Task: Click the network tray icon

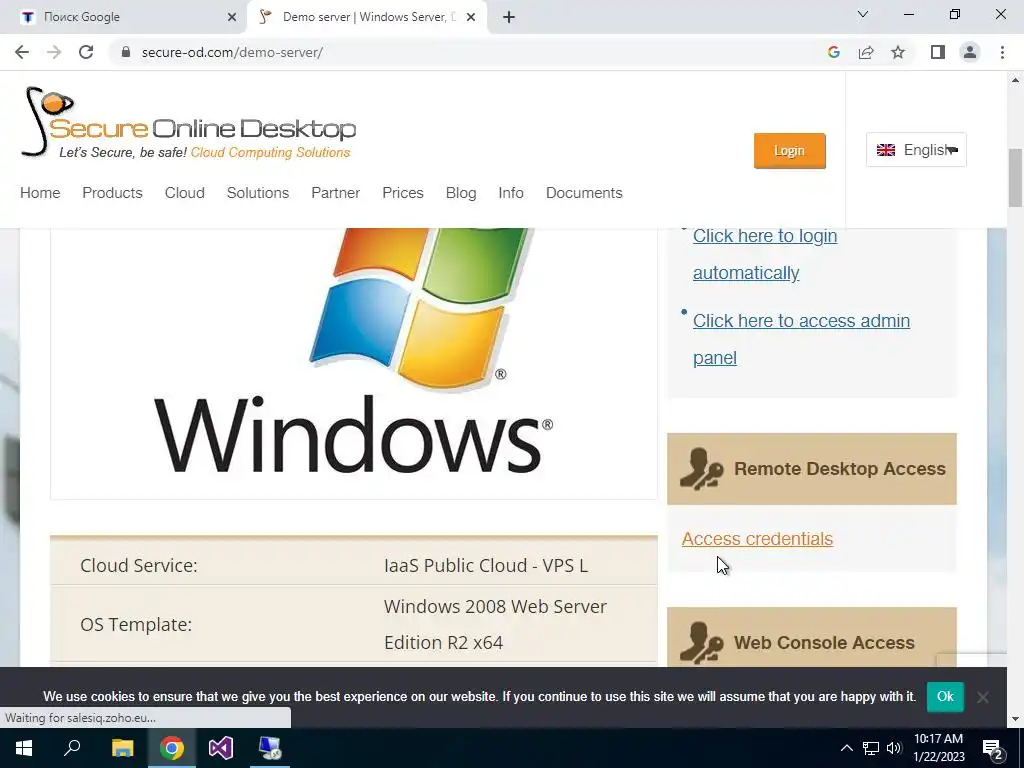Action: tap(871, 748)
